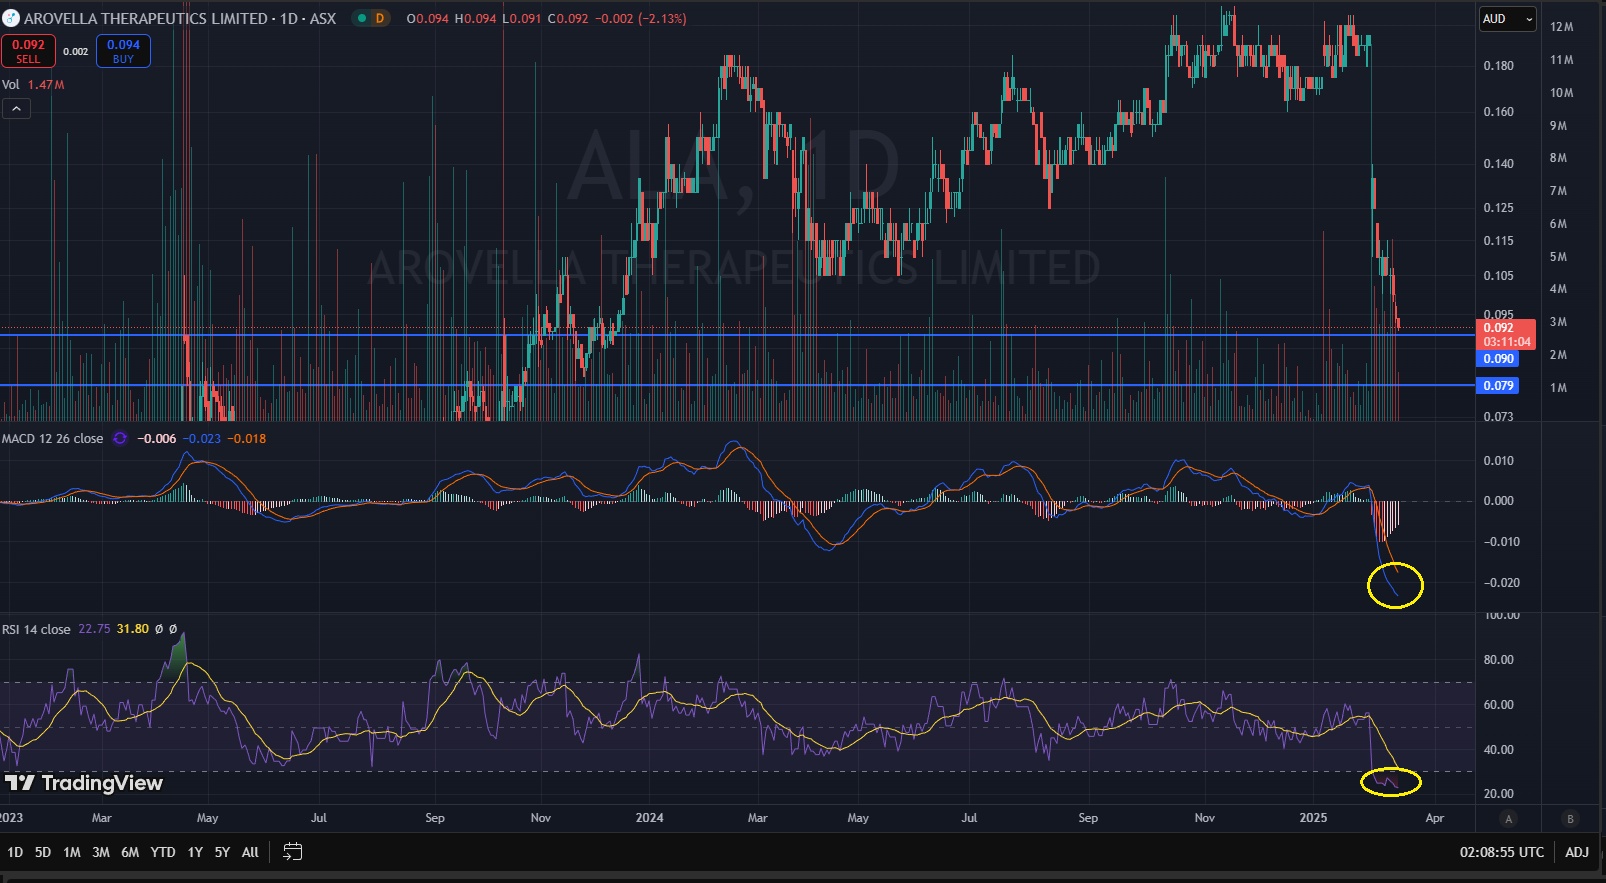Click the Arovella symbol logo icon
1606x883 pixels.
(12, 18)
